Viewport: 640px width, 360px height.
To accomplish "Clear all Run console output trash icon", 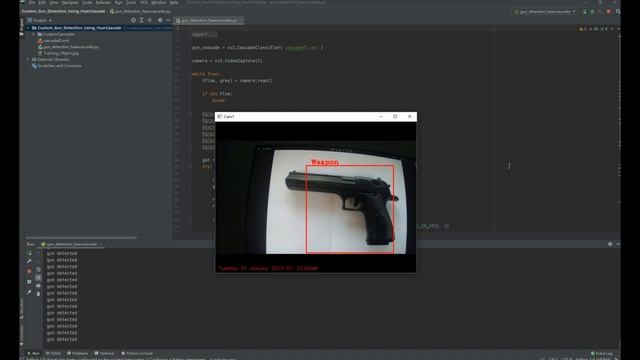I will click(38, 294).
